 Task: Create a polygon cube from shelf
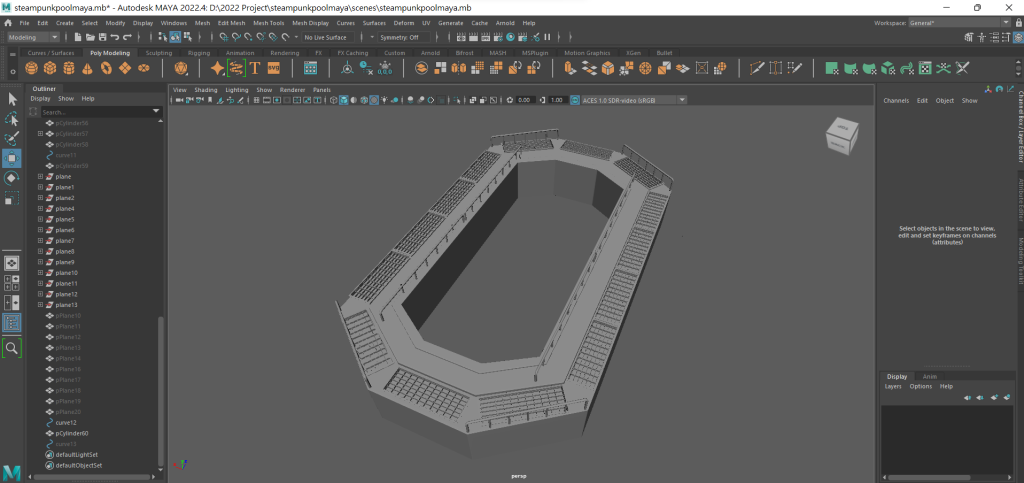(50, 68)
